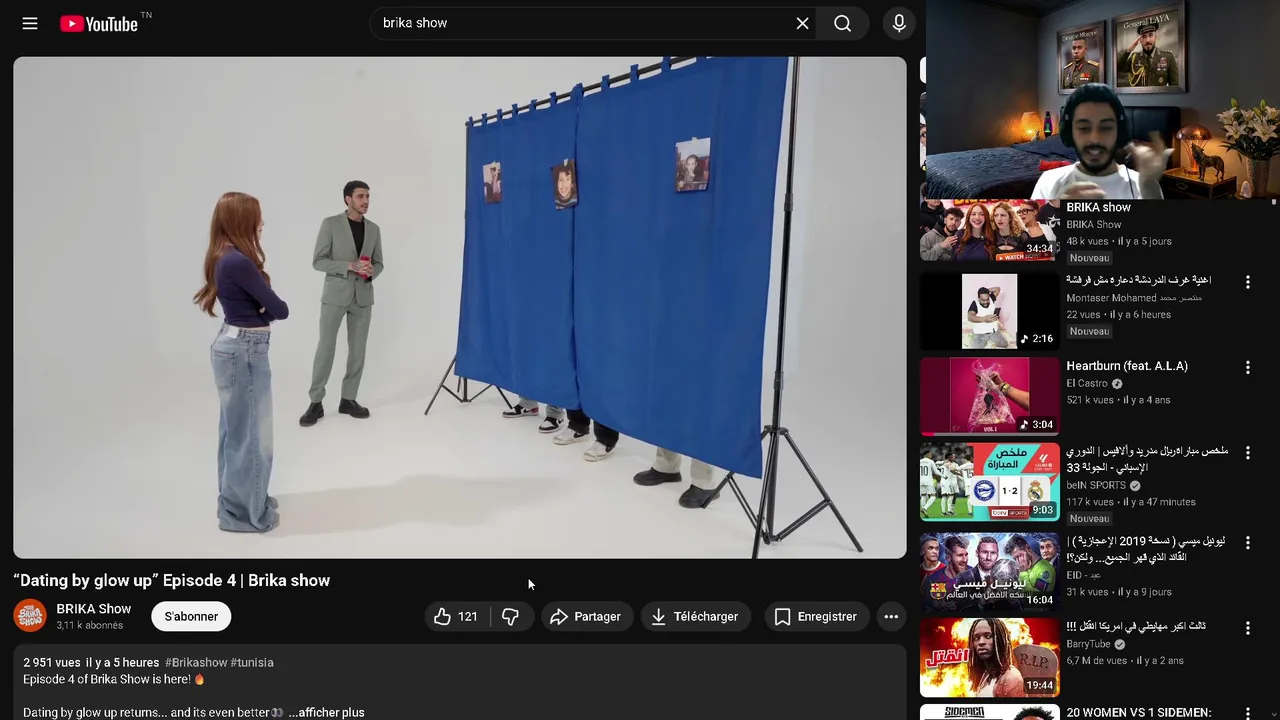Save video with Enregistrer button
This screenshot has height=720, width=1280.
coord(816,617)
